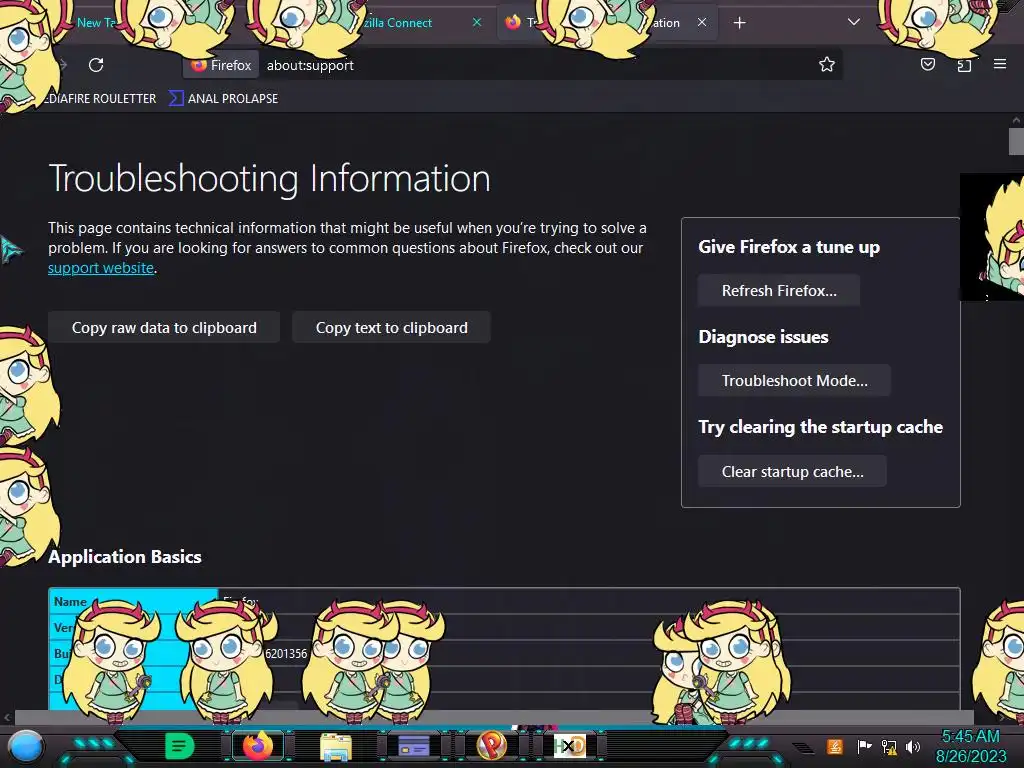The image size is (1024, 768).
Task: Follow the support website link
Action: (x=101, y=268)
